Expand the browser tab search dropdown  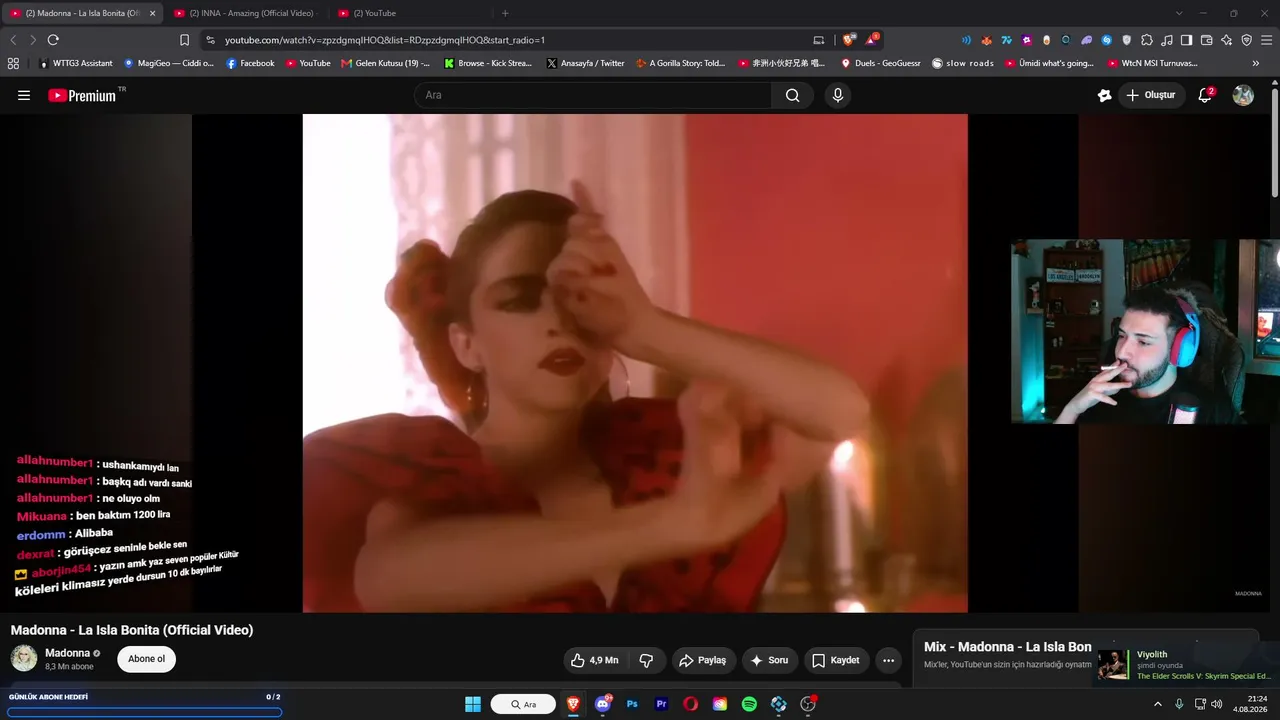tap(1179, 13)
